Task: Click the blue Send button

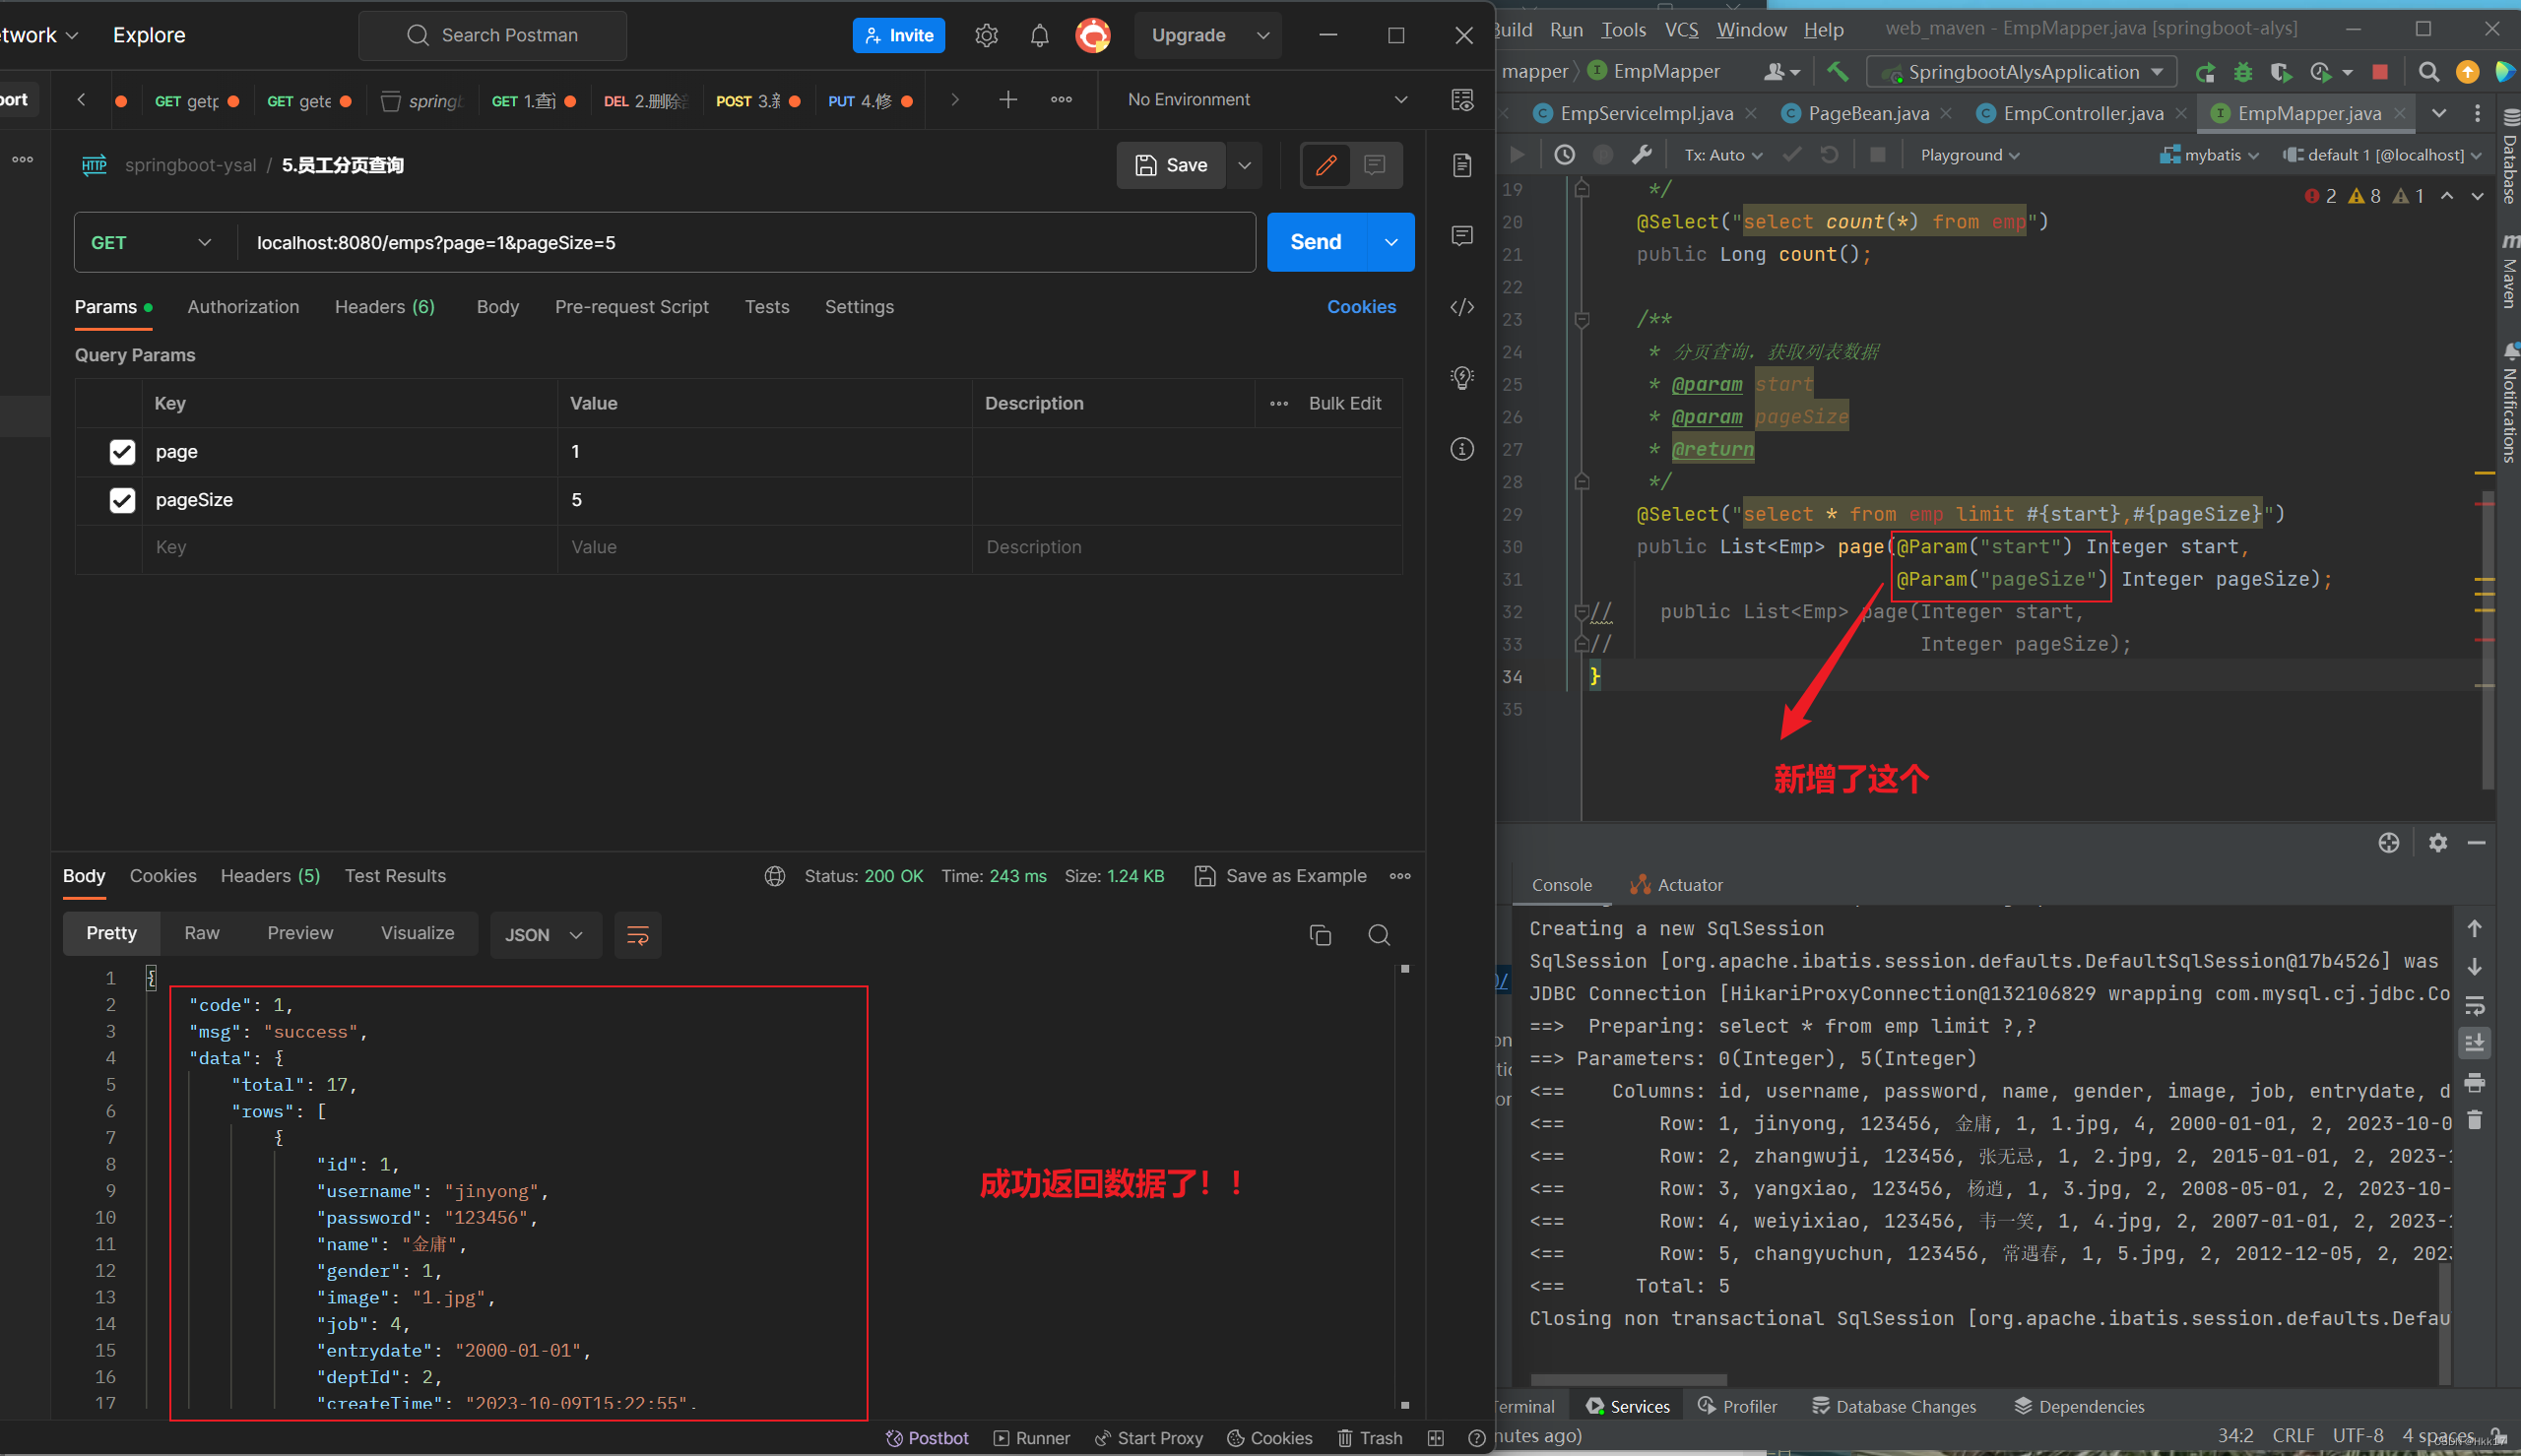Action: pyautogui.click(x=1315, y=242)
